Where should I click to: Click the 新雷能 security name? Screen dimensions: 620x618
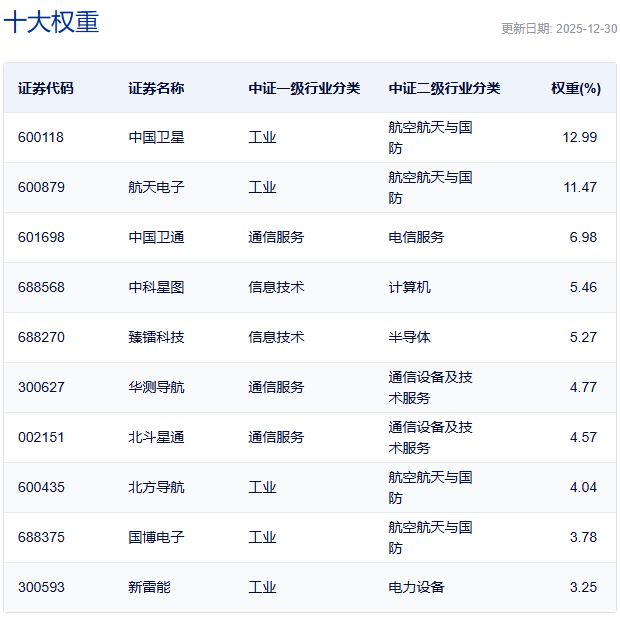click(x=149, y=587)
